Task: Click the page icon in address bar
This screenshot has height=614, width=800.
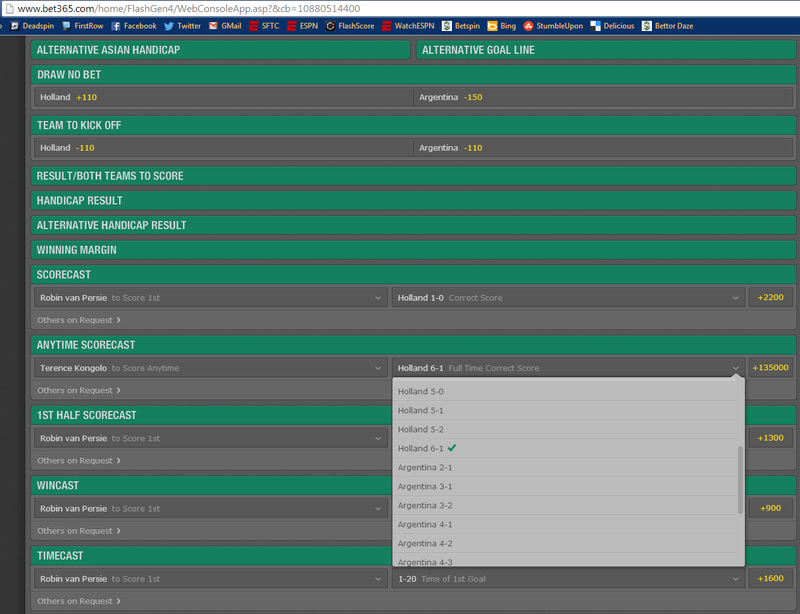Action: [x=9, y=9]
